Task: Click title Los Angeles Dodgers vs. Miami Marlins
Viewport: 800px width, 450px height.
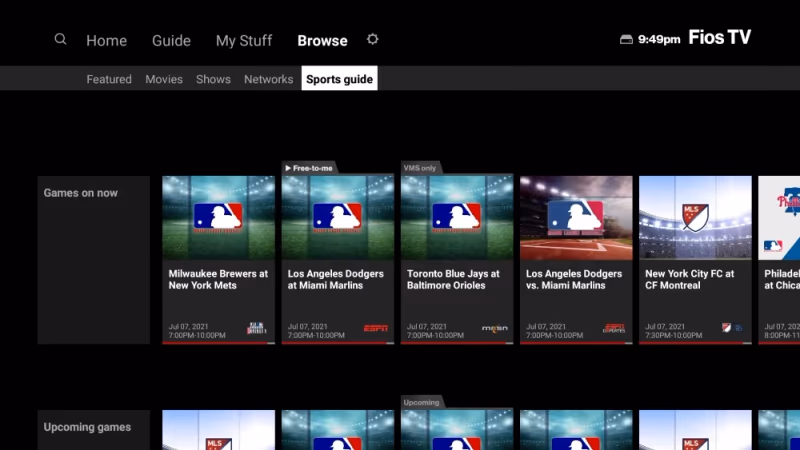Action: 574,280
